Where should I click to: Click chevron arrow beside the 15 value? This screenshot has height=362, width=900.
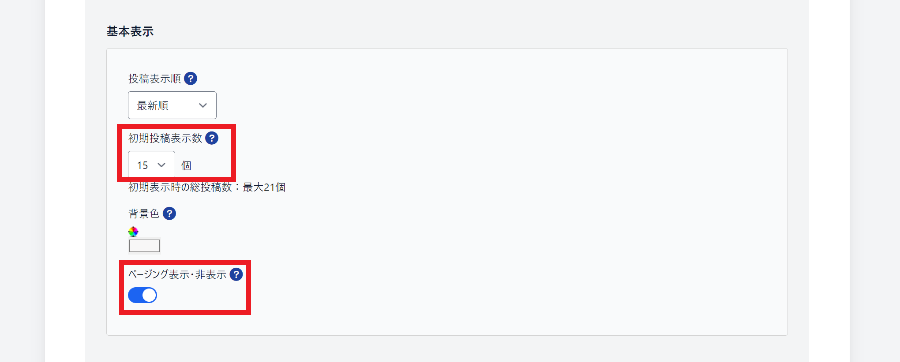161,165
